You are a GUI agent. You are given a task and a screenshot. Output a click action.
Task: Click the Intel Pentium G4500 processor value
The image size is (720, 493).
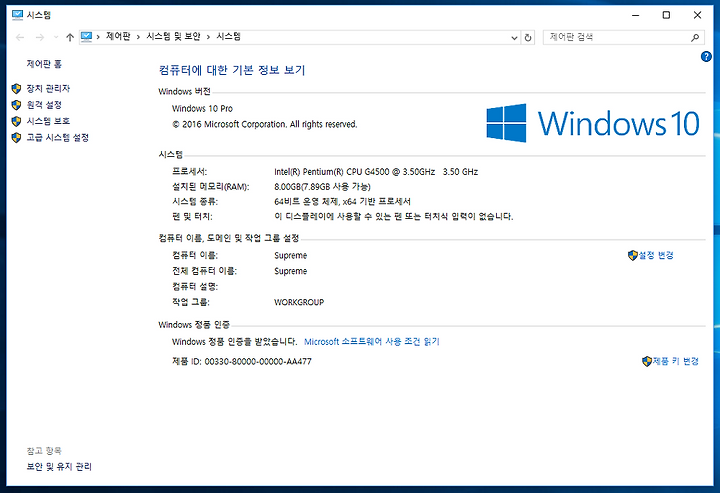(x=376, y=172)
